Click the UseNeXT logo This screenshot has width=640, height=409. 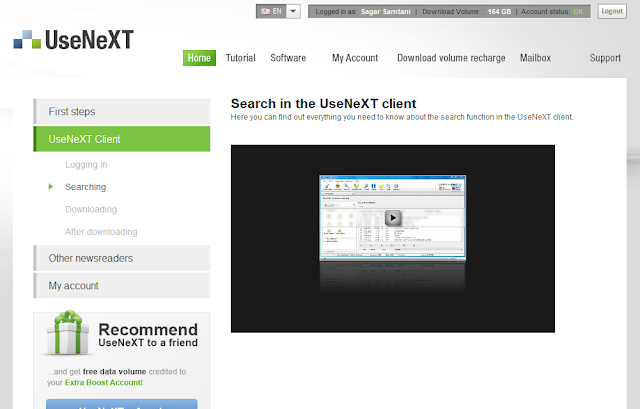pyautogui.click(x=73, y=40)
